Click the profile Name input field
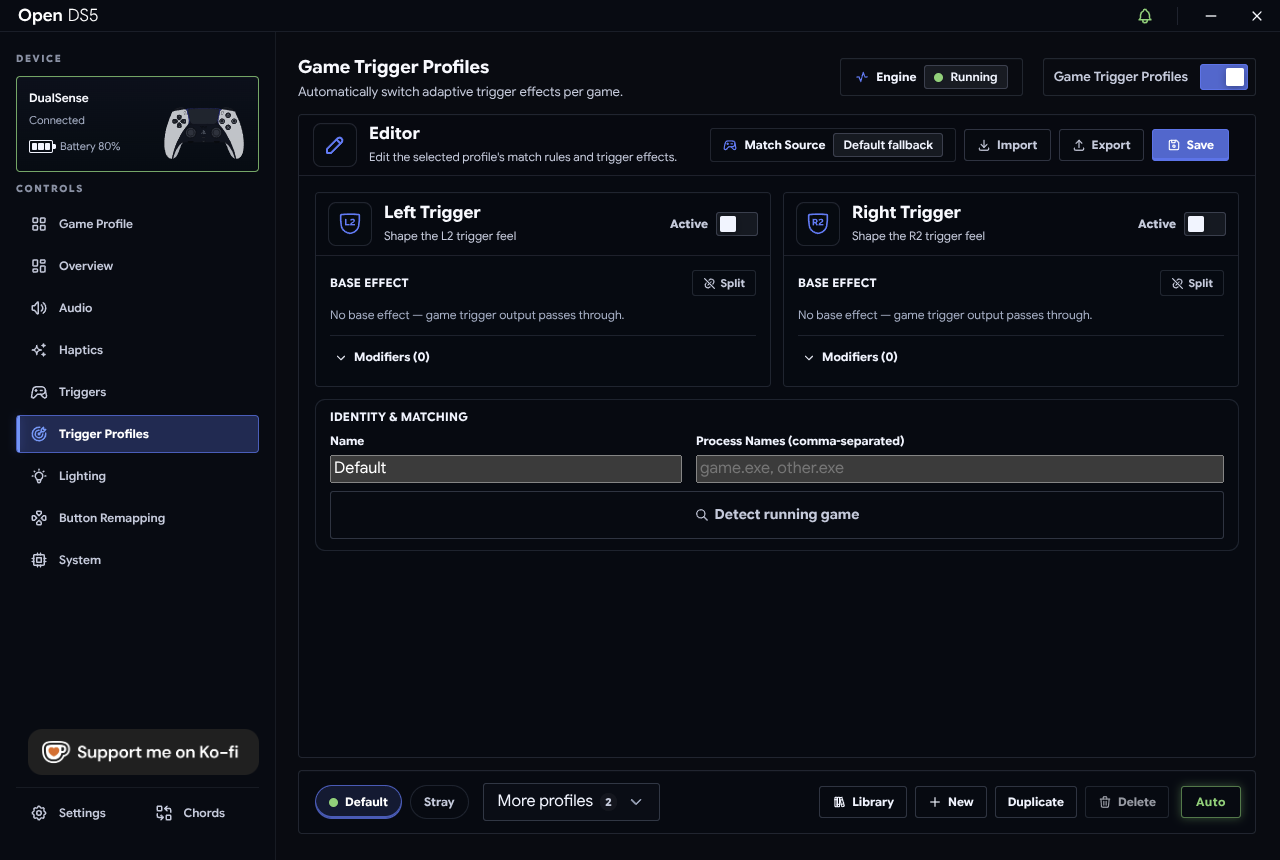 pos(506,469)
